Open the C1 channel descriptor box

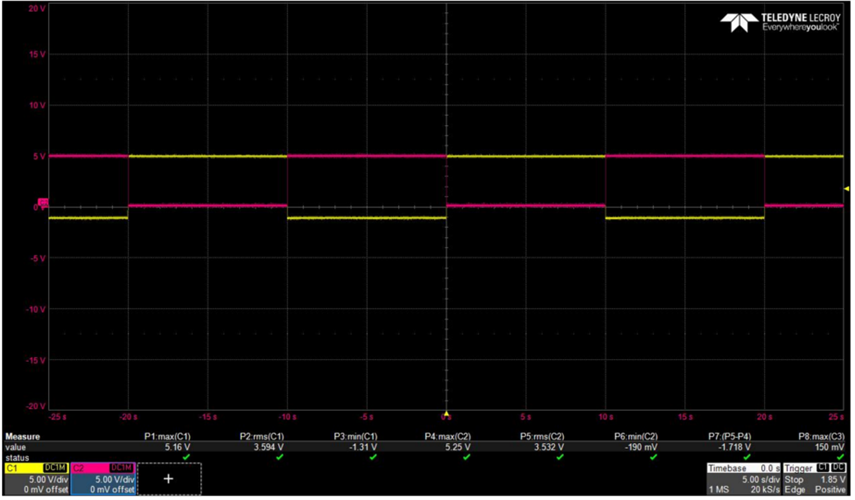click(37, 479)
